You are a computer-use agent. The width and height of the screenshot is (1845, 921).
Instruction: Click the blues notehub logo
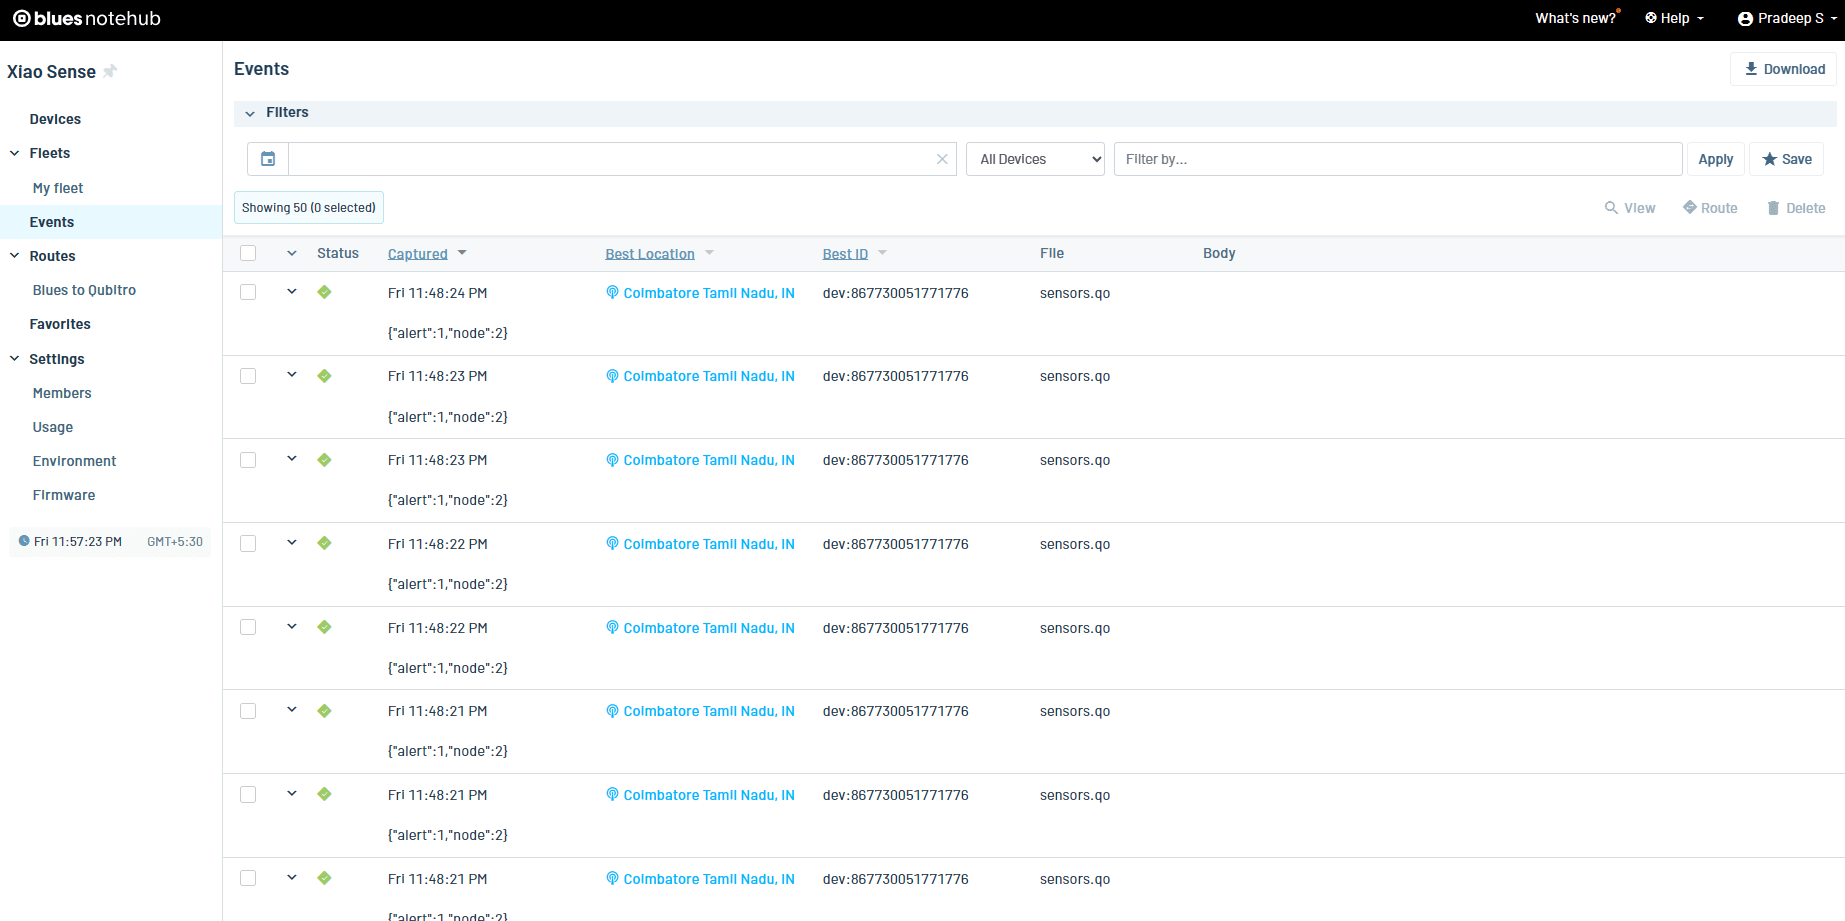click(87, 18)
